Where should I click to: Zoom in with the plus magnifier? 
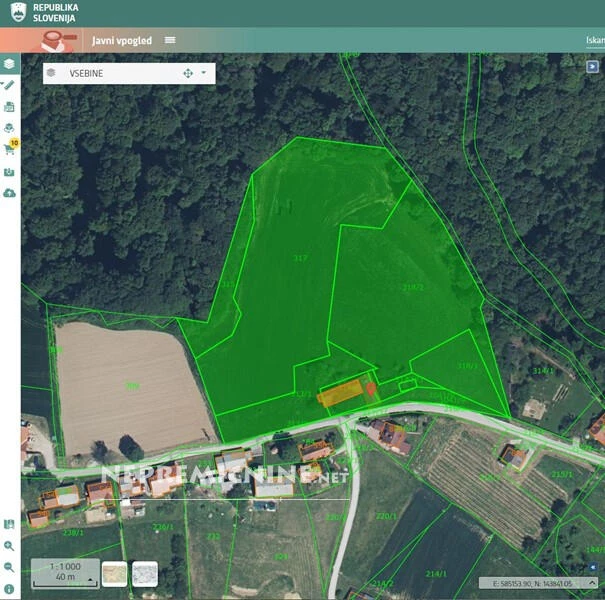[x=9, y=546]
